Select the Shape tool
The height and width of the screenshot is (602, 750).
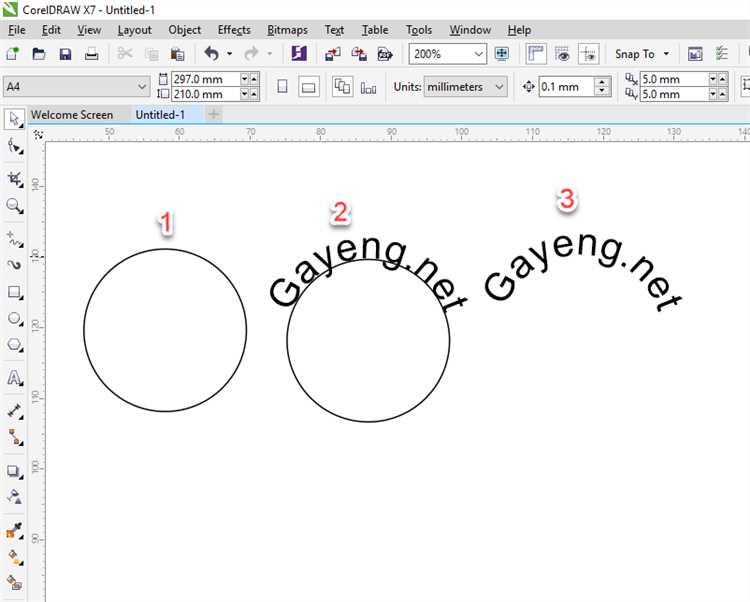pos(14,147)
